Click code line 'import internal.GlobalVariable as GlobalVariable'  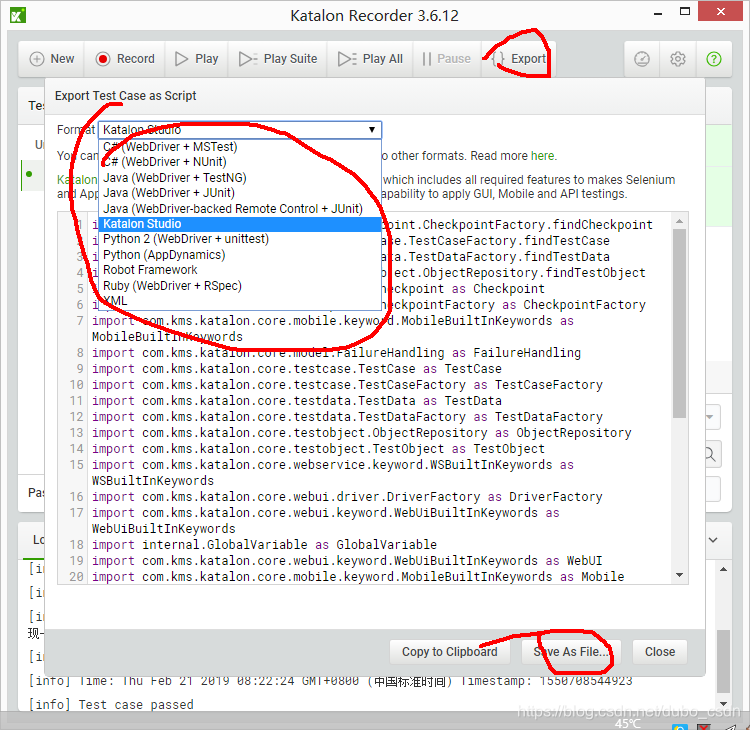click(x=265, y=544)
